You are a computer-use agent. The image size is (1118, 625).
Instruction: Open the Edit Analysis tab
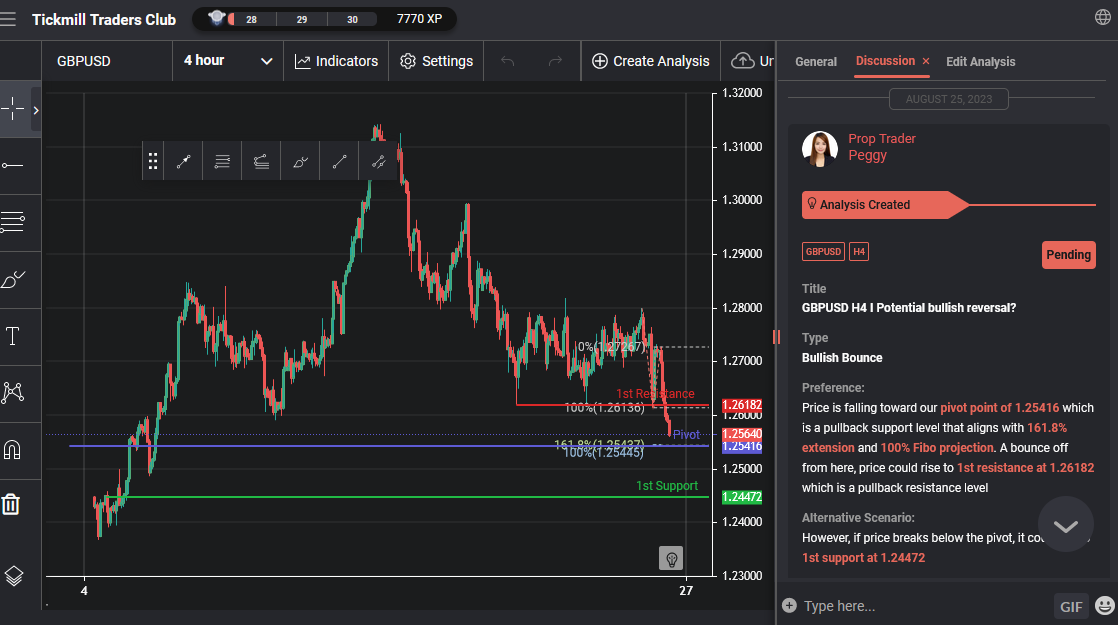tap(980, 62)
